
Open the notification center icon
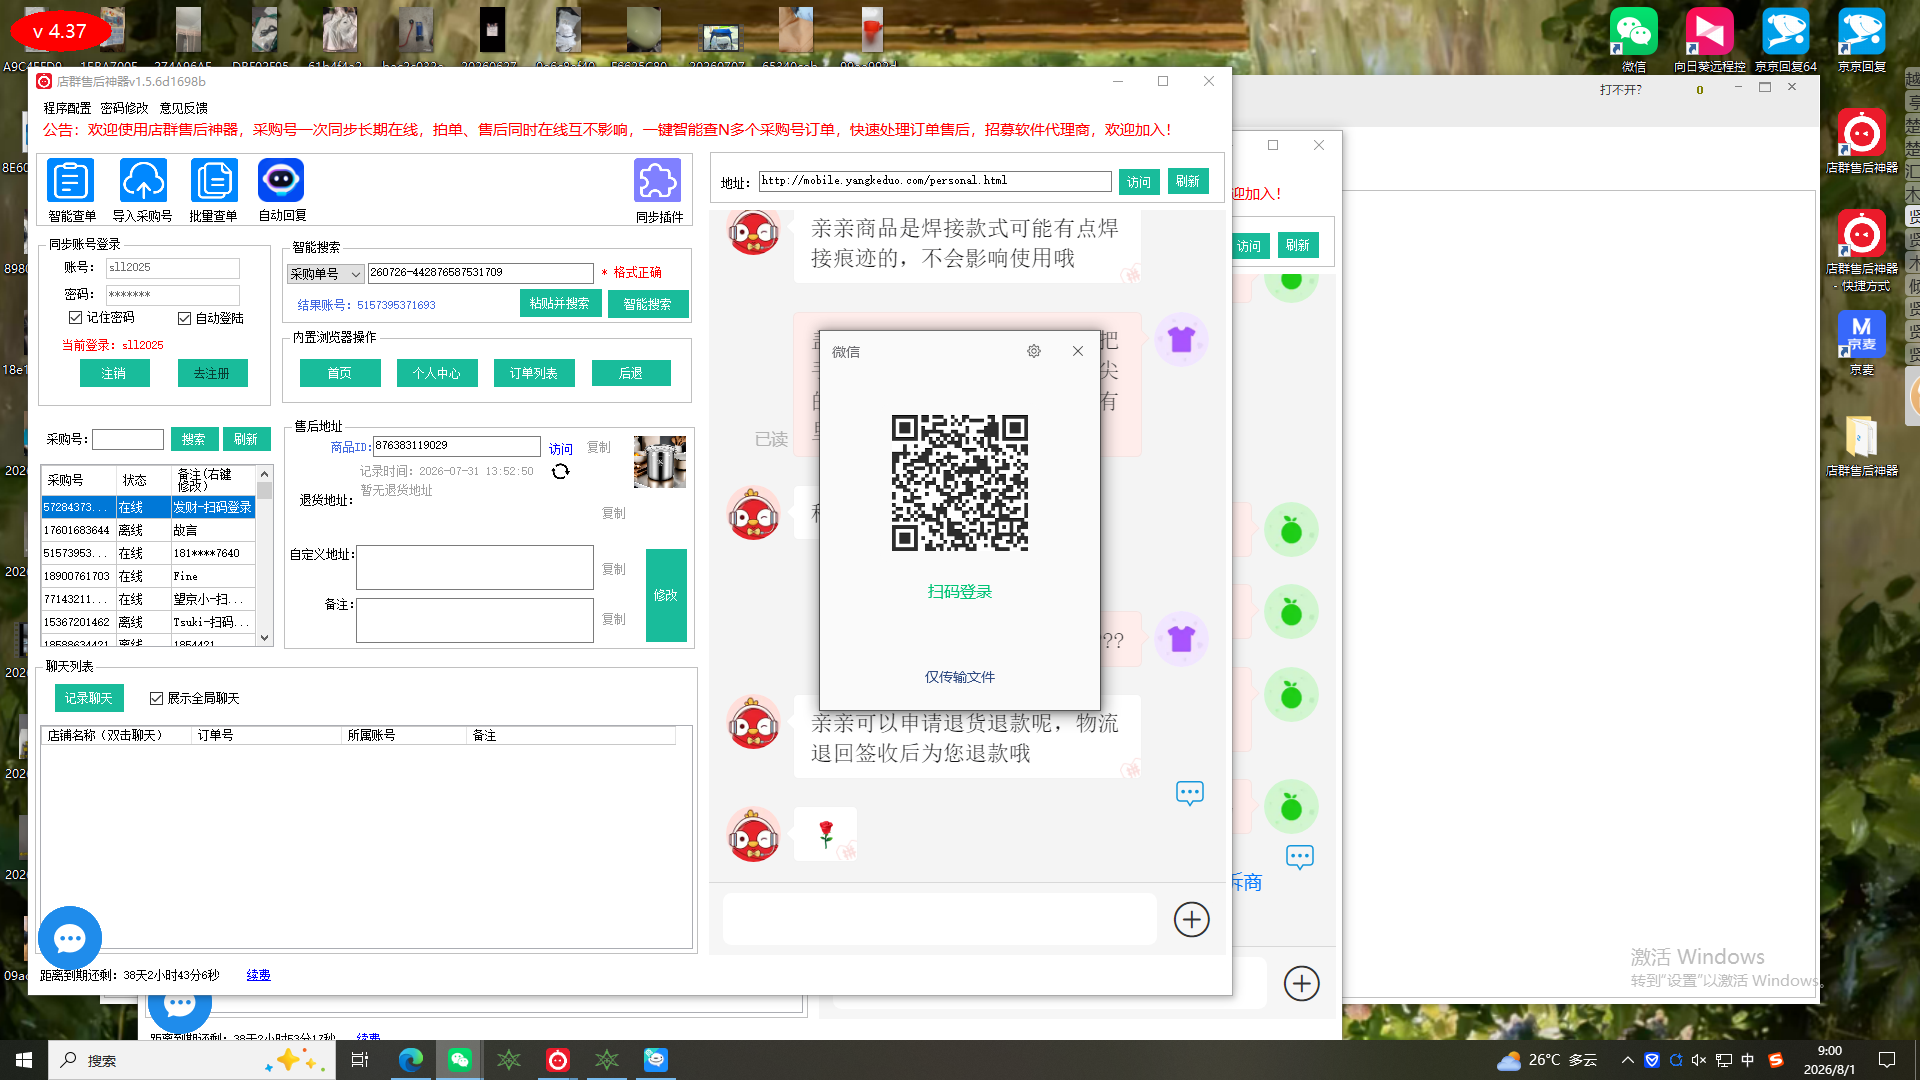point(1887,1060)
